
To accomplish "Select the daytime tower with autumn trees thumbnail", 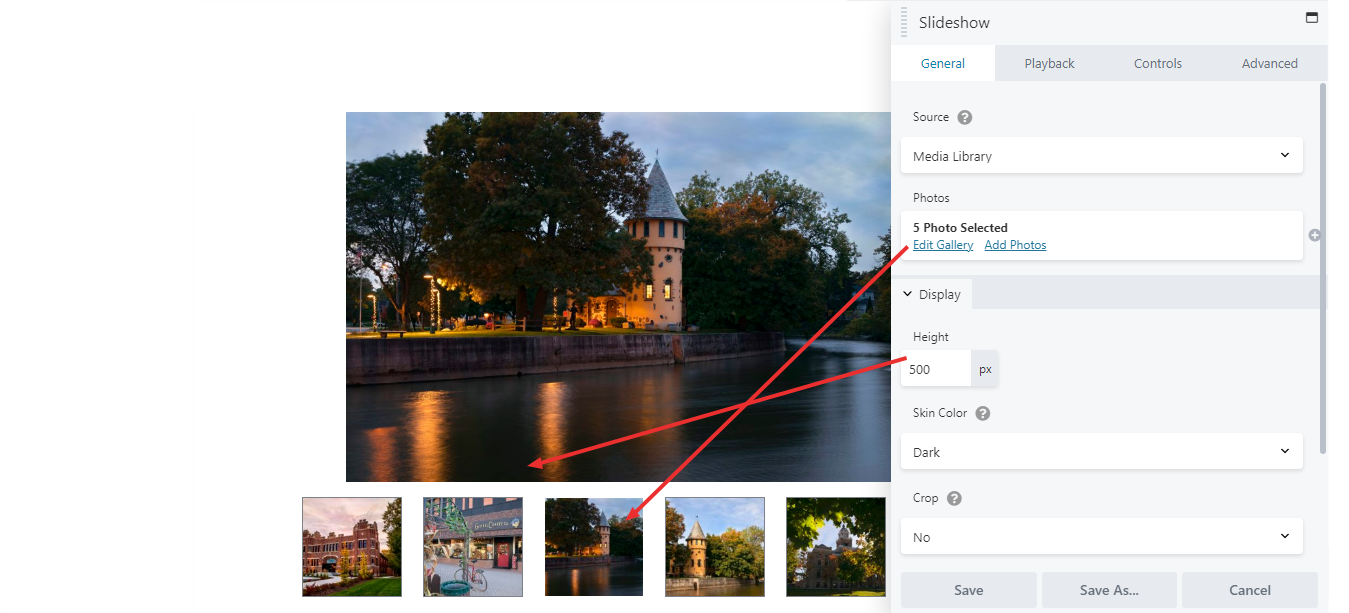I will pyautogui.click(x=715, y=547).
